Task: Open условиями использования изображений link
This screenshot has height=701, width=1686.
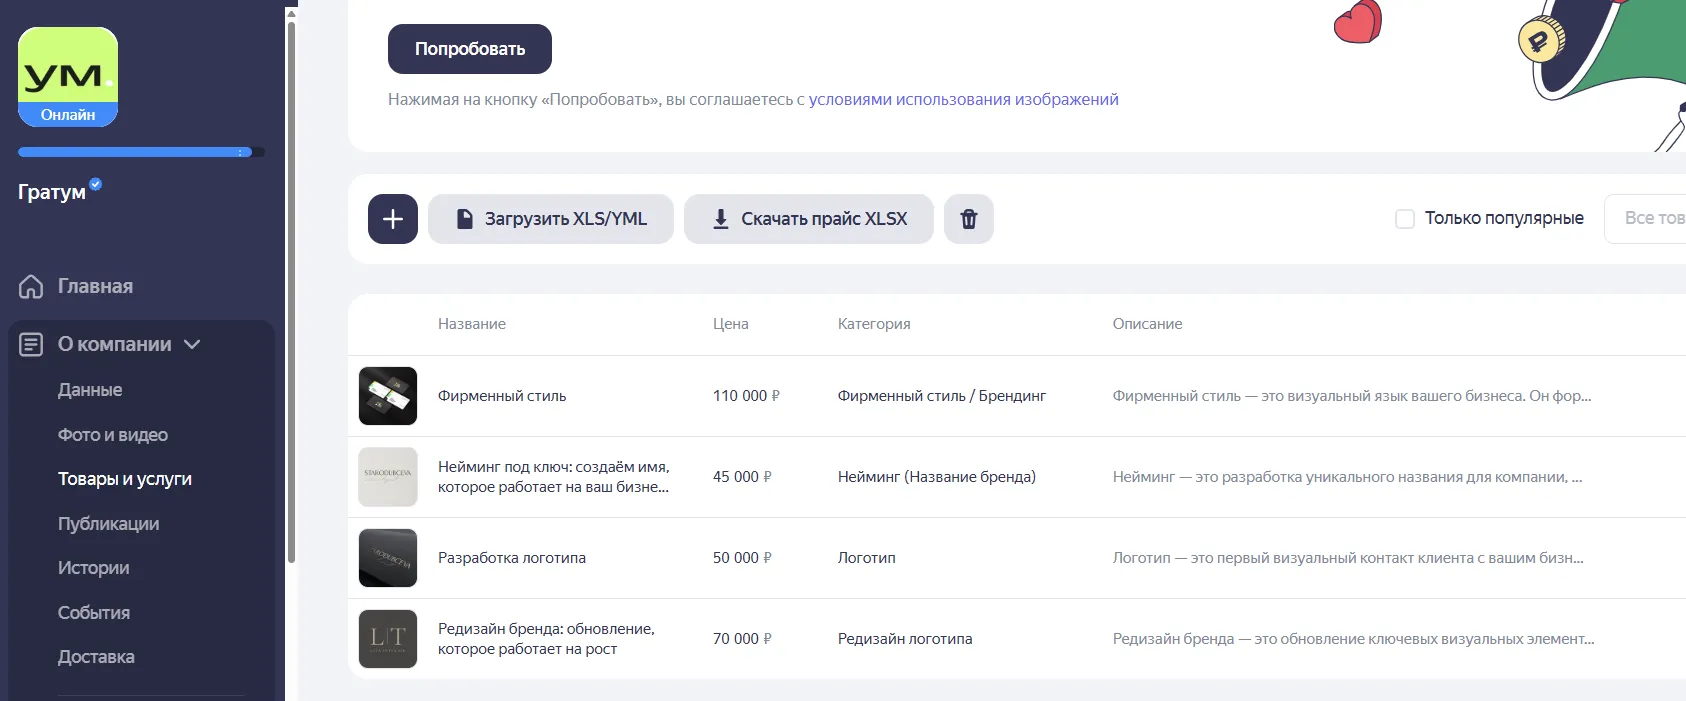Action: [963, 100]
